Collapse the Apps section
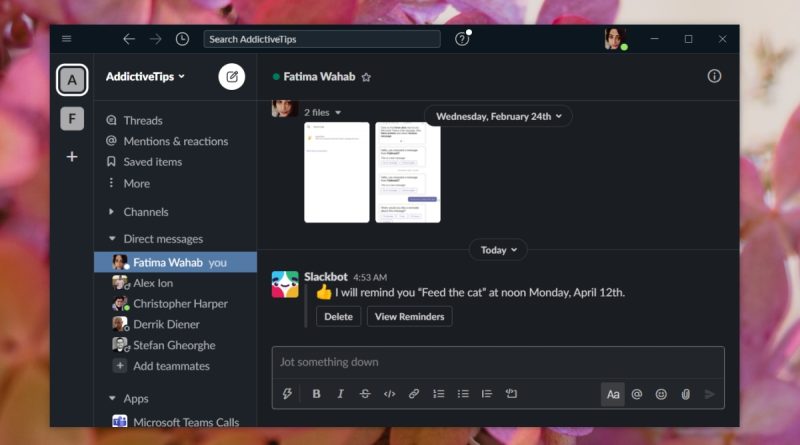Screen dimensions: 800x445 [x=112, y=399]
